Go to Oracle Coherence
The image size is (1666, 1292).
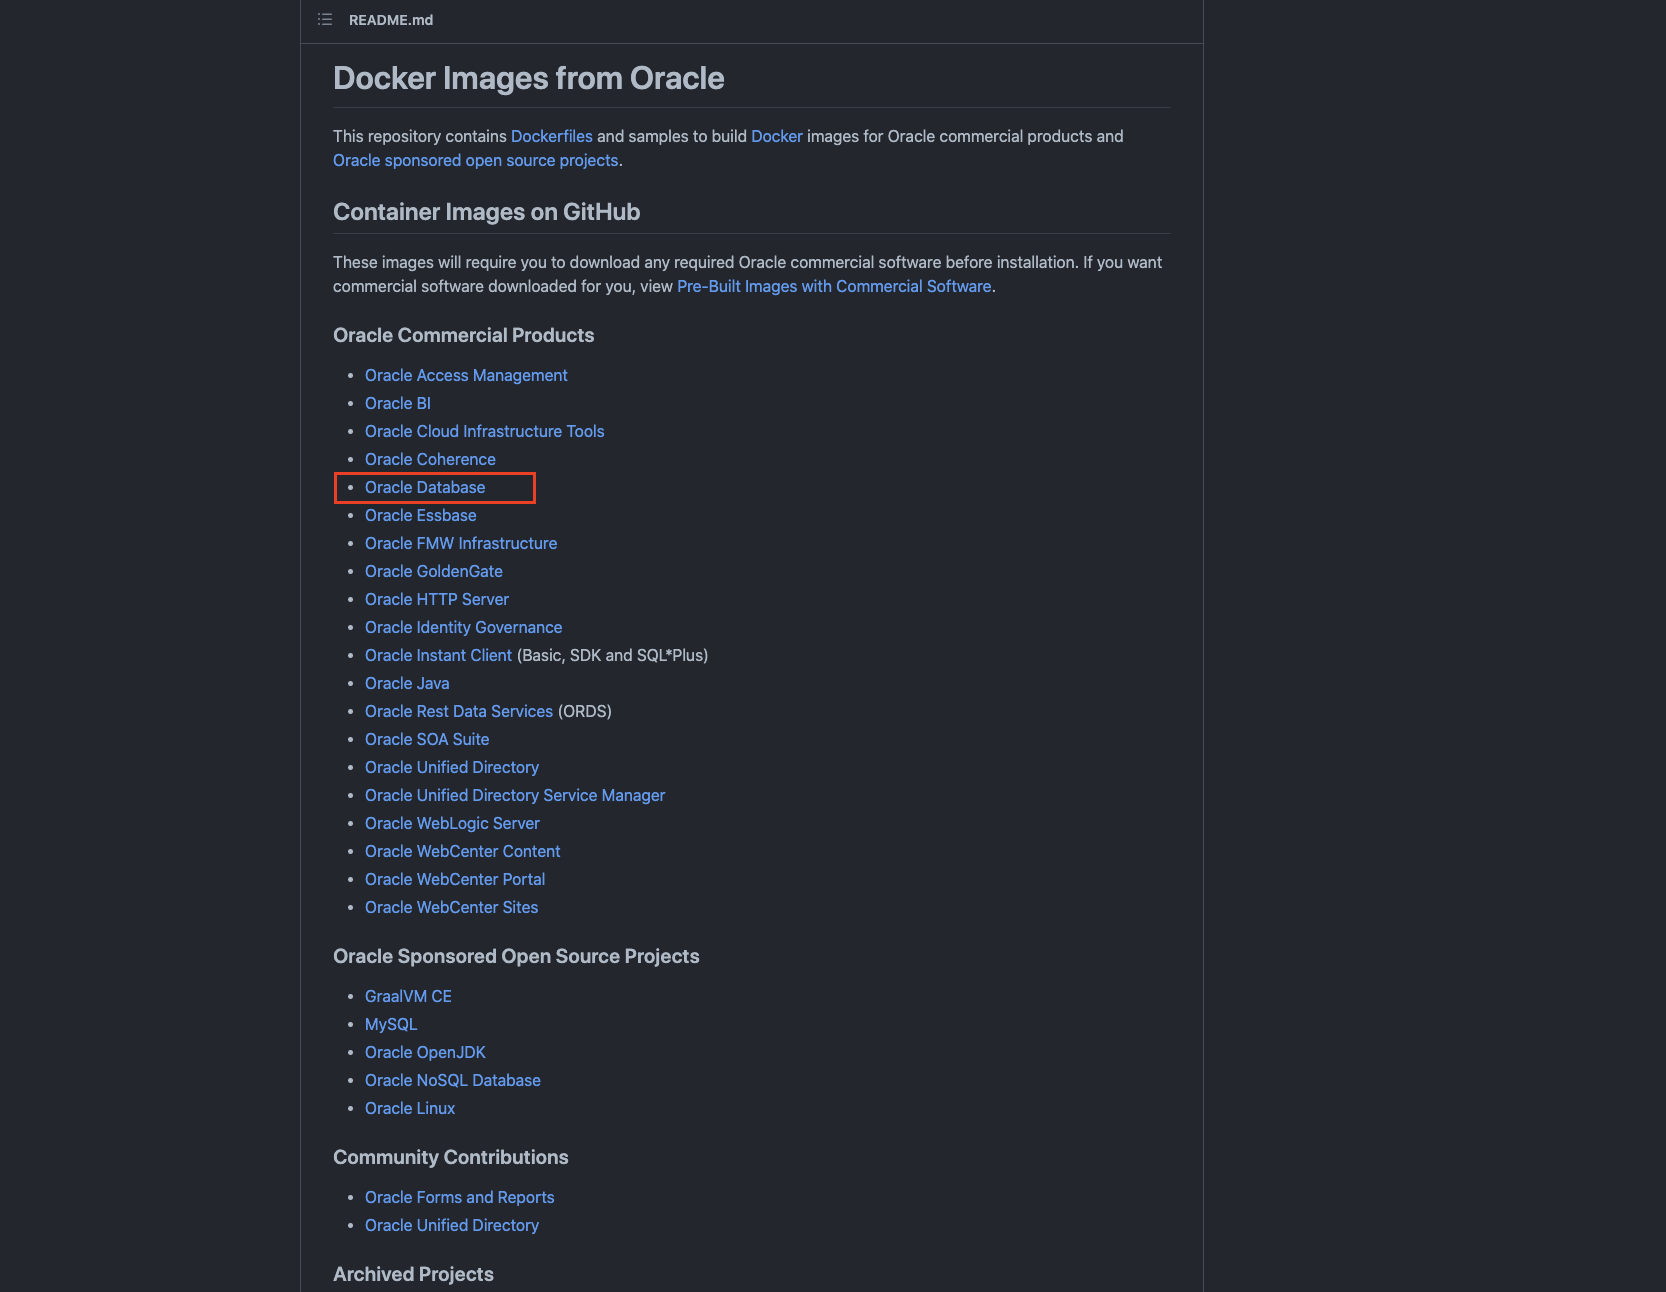430,459
